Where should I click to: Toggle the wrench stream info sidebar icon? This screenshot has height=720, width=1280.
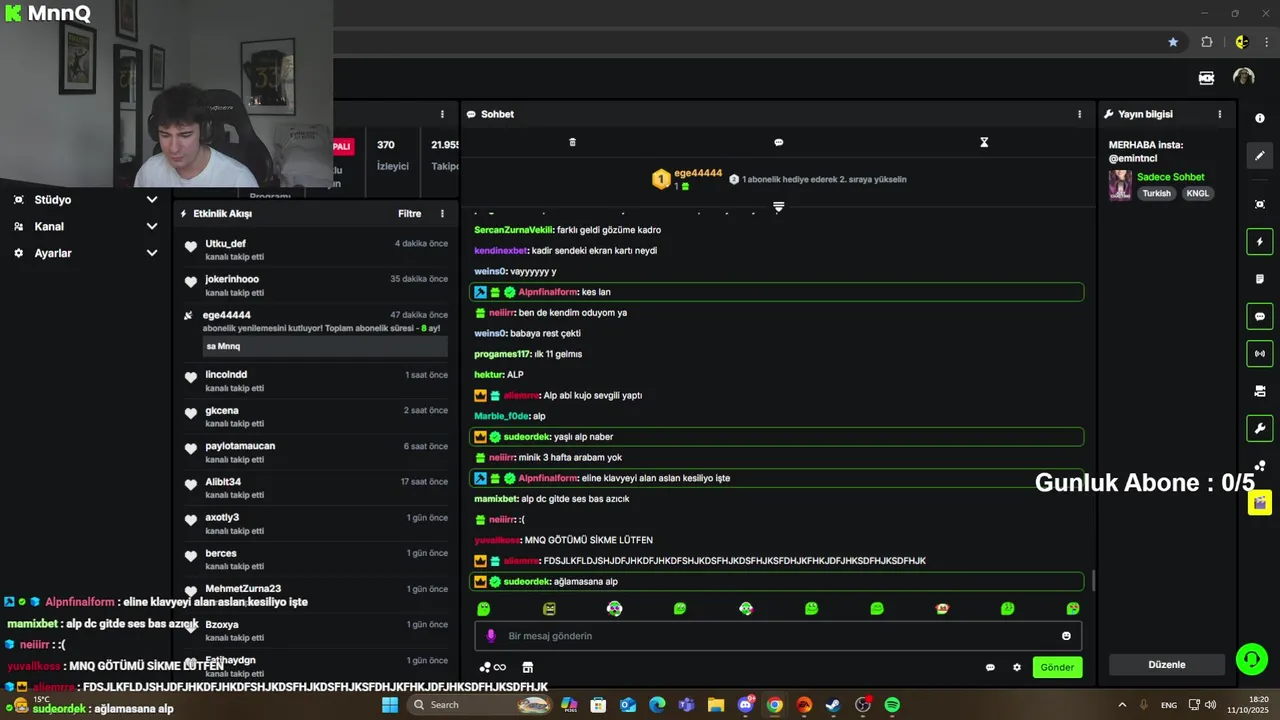(x=1259, y=428)
